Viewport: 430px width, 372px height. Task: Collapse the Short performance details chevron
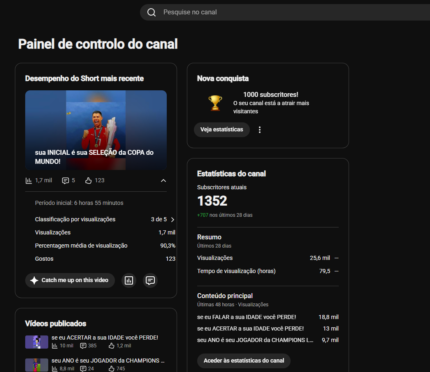[163, 181]
